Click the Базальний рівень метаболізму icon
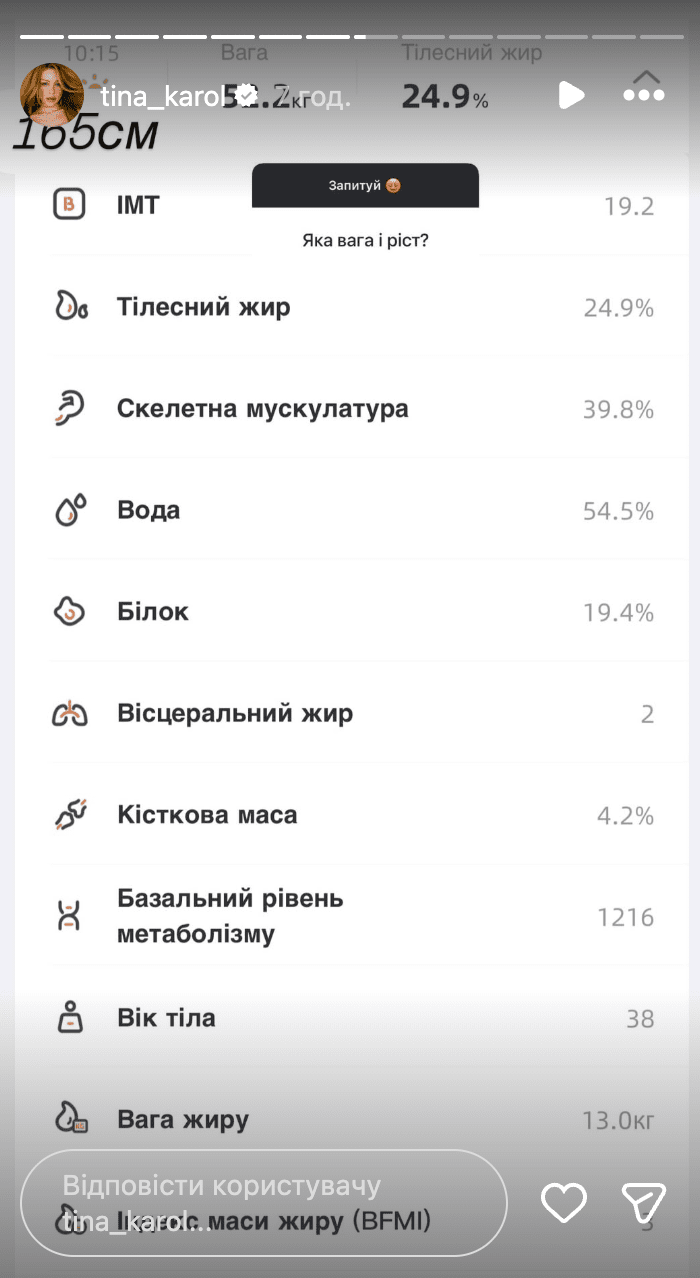This screenshot has height=1278, width=700. click(x=69, y=916)
